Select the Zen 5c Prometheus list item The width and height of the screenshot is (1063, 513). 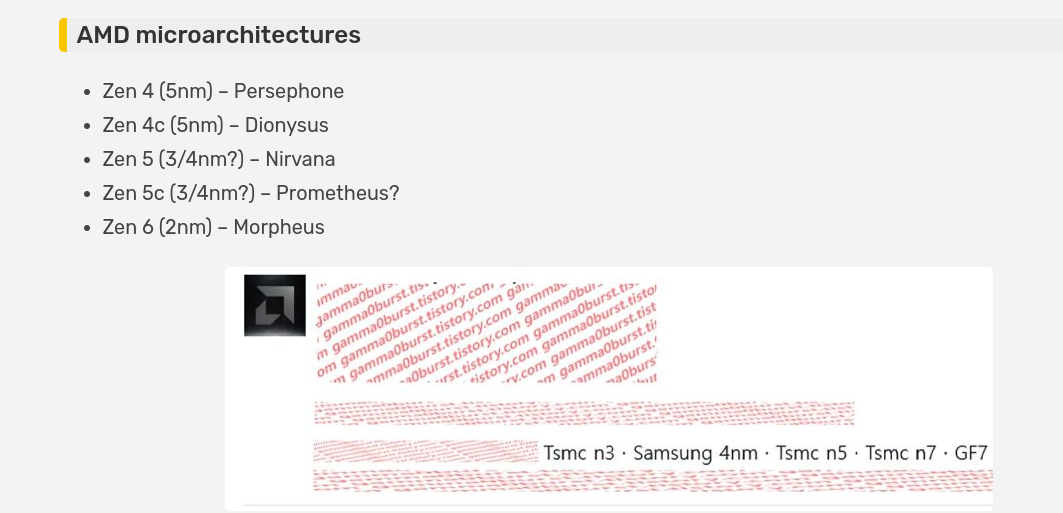click(251, 193)
